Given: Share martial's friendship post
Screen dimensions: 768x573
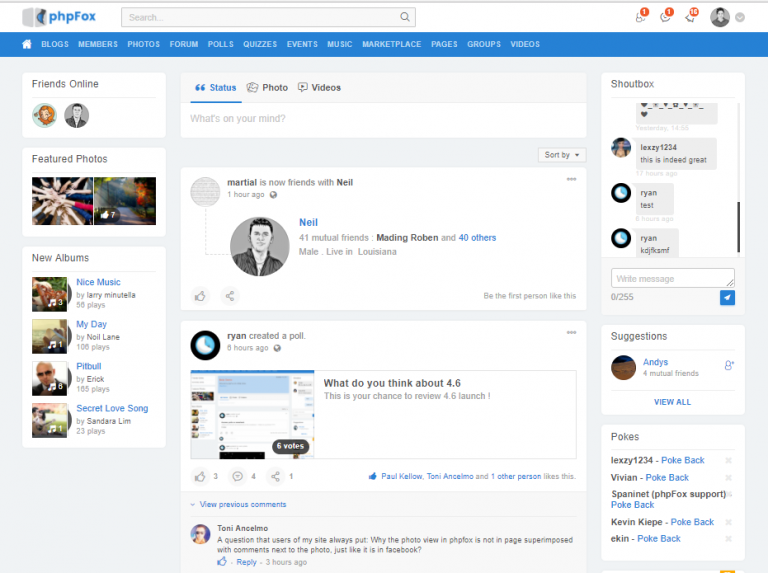Looking at the screenshot, I should pos(230,296).
